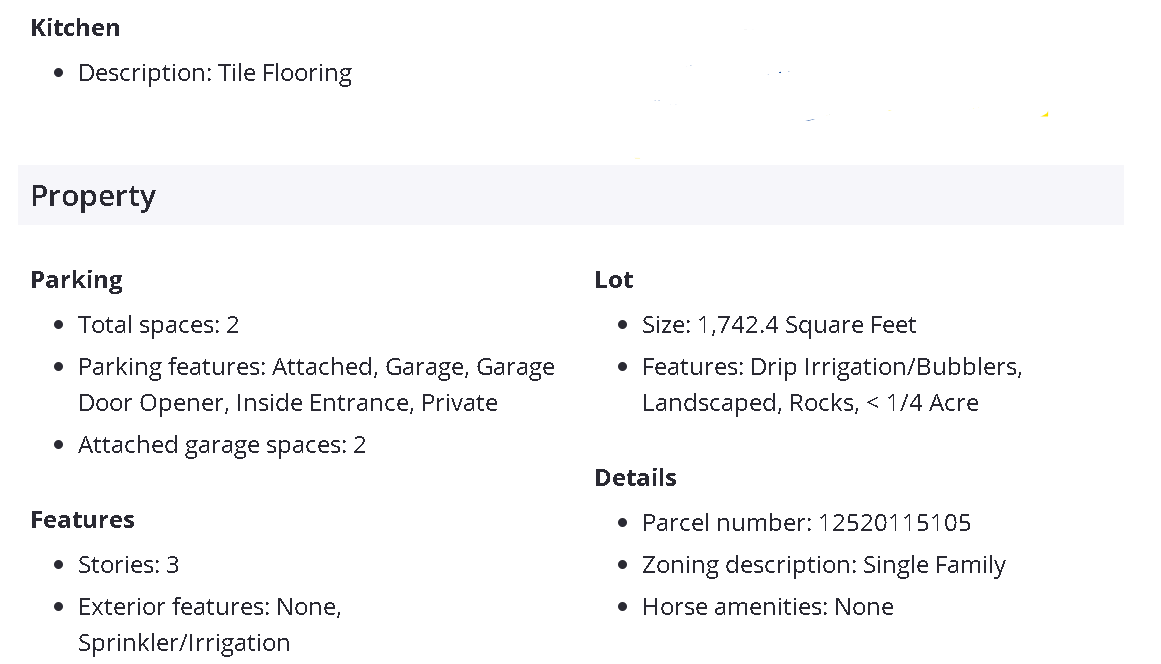1161x664 pixels.
Task: Click the Lot subsection heading
Action: (x=614, y=280)
